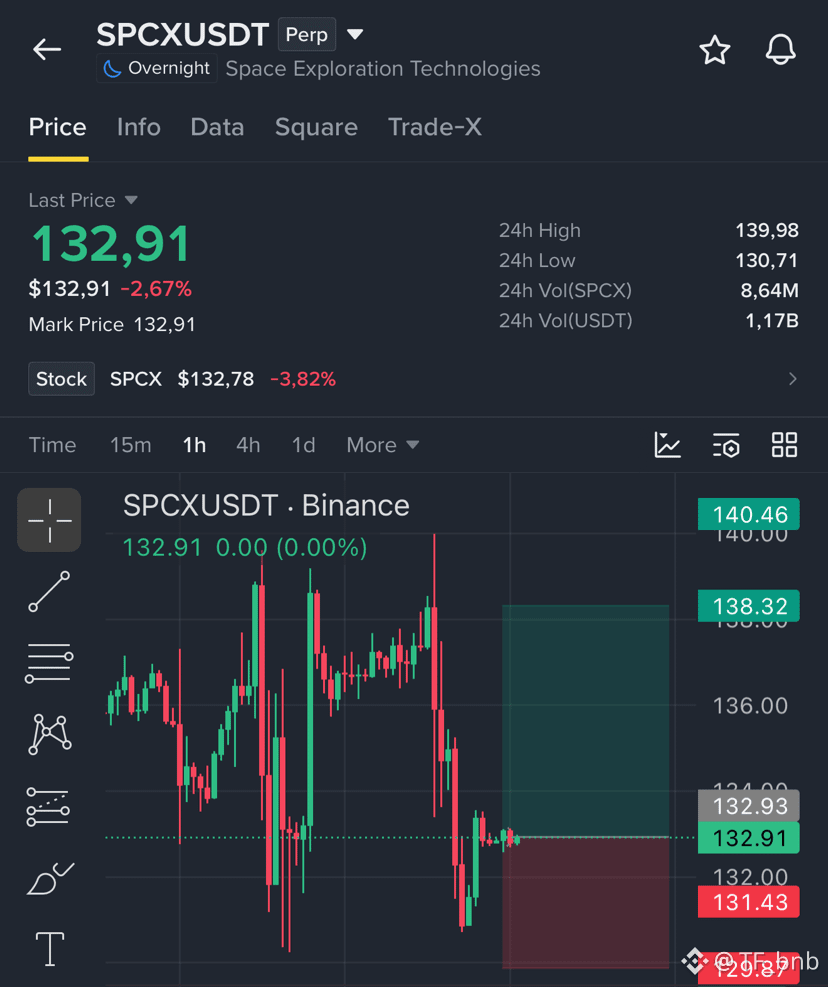
Task: Select the brush drawing tool
Action: tap(50, 878)
